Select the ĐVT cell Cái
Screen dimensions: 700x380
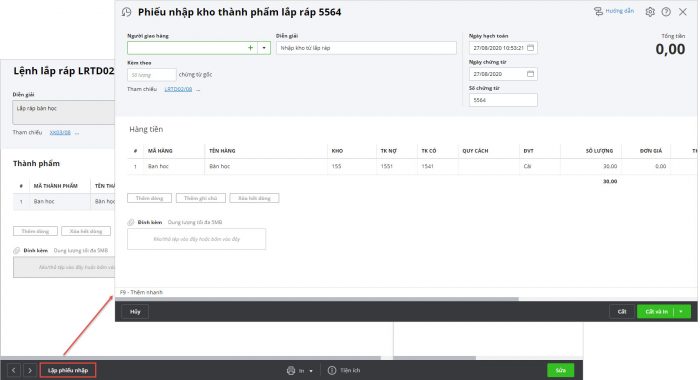point(540,166)
